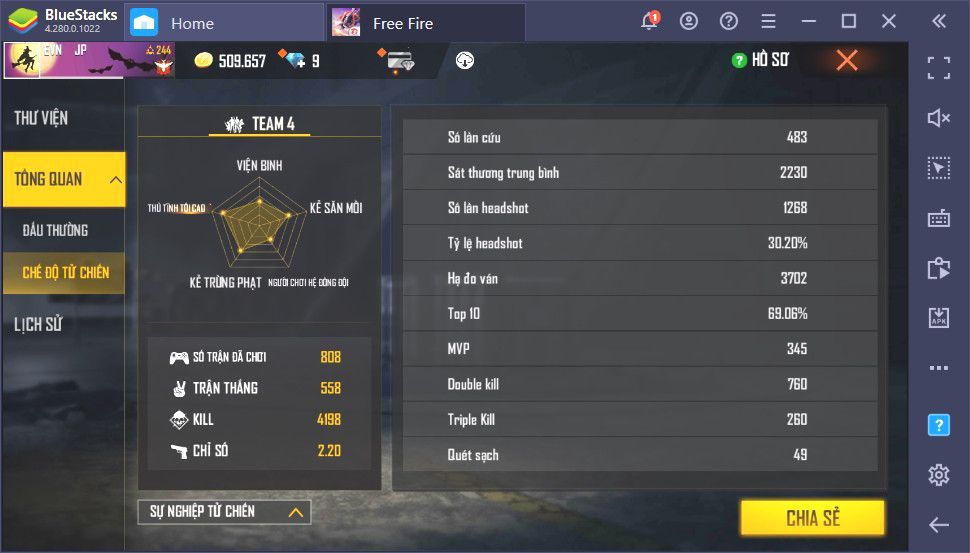This screenshot has height=553, width=970.
Task: Click the download cloud icon in the game
Action: pos(465,61)
